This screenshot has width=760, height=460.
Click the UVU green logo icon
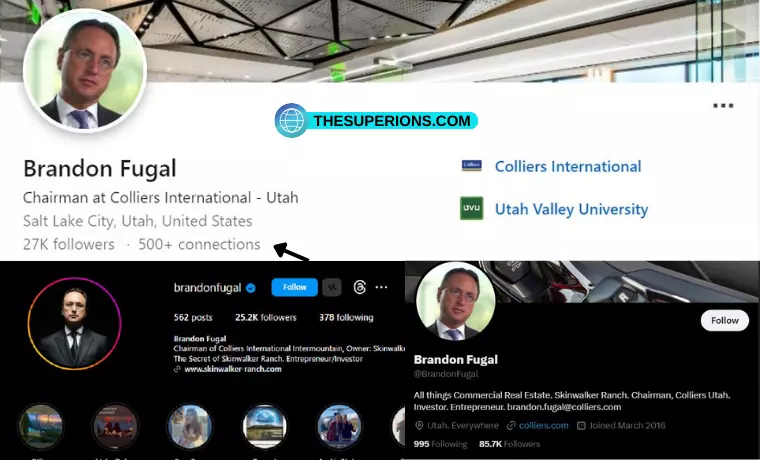(x=472, y=208)
